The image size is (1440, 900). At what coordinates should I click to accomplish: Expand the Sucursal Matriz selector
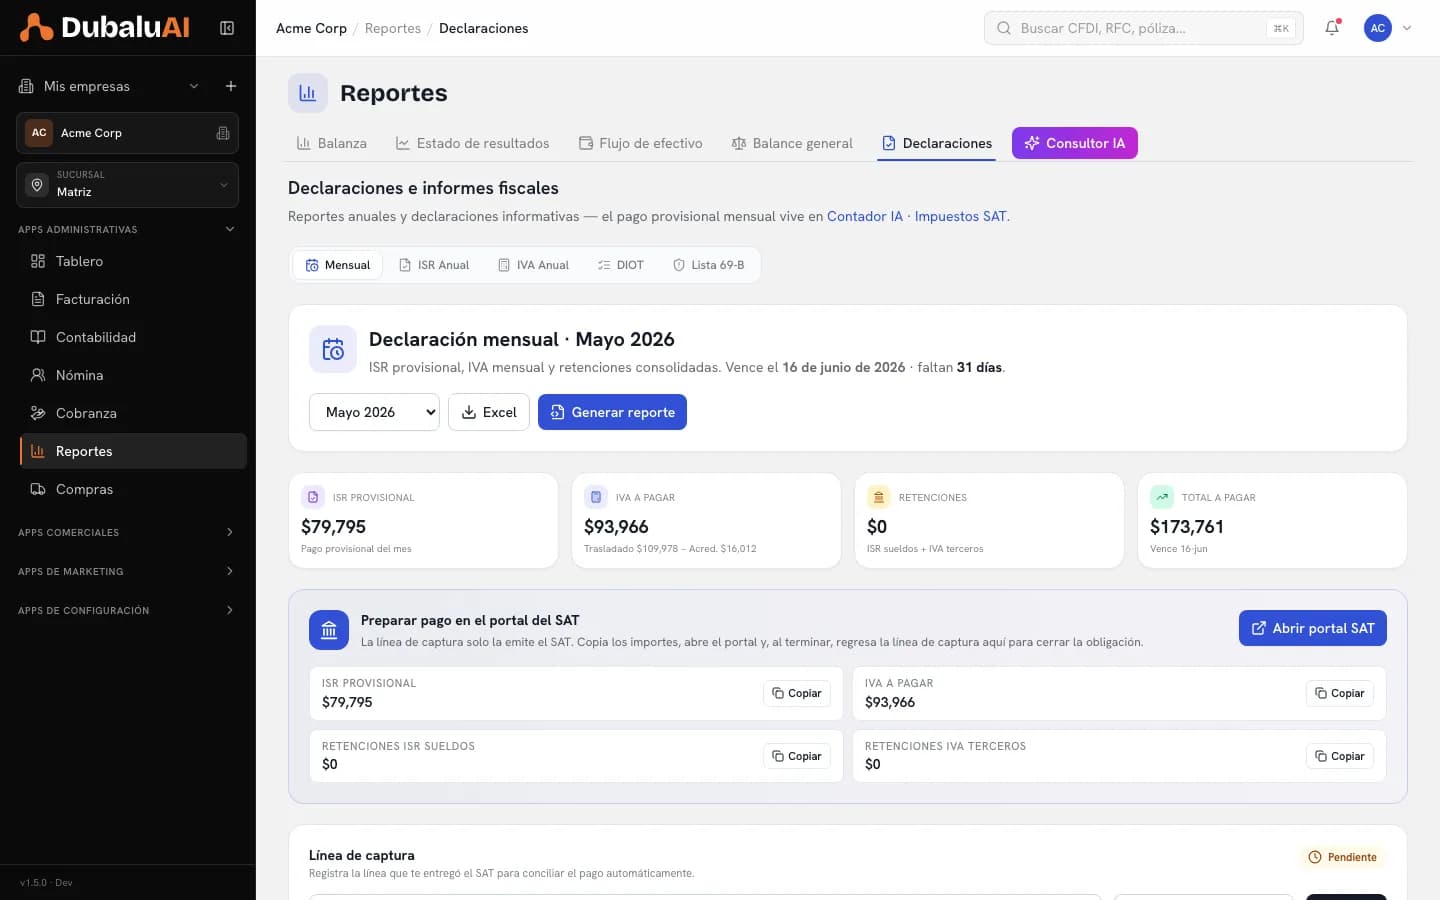tap(127, 185)
